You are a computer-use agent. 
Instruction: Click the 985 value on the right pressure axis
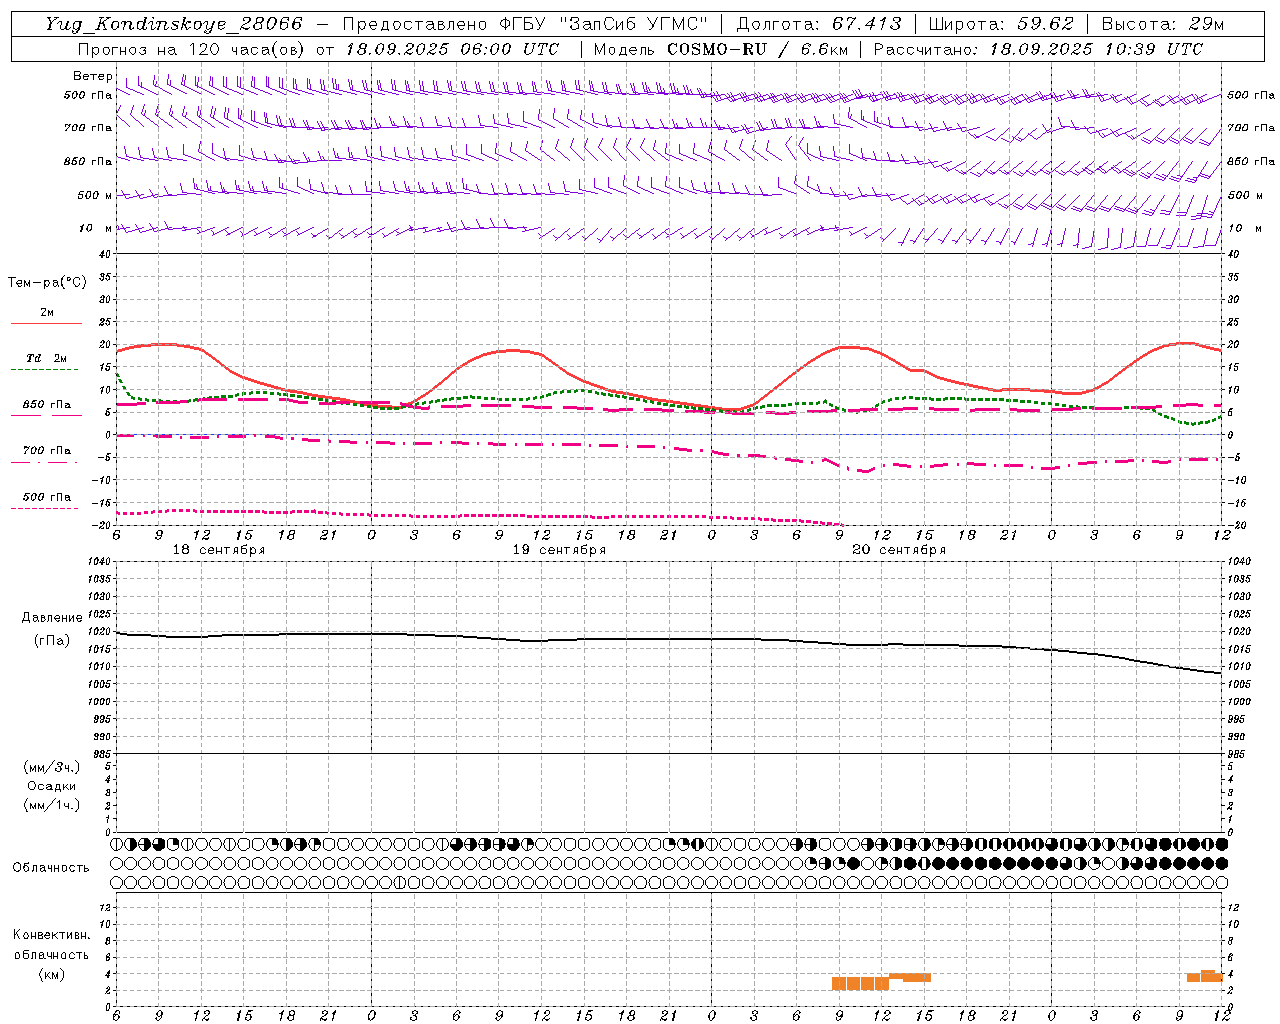coord(1238,754)
